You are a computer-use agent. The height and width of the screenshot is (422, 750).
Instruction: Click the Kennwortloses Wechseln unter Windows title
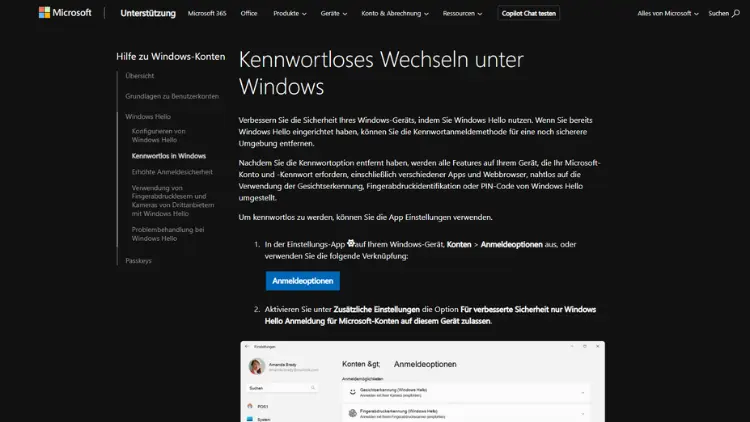381,73
